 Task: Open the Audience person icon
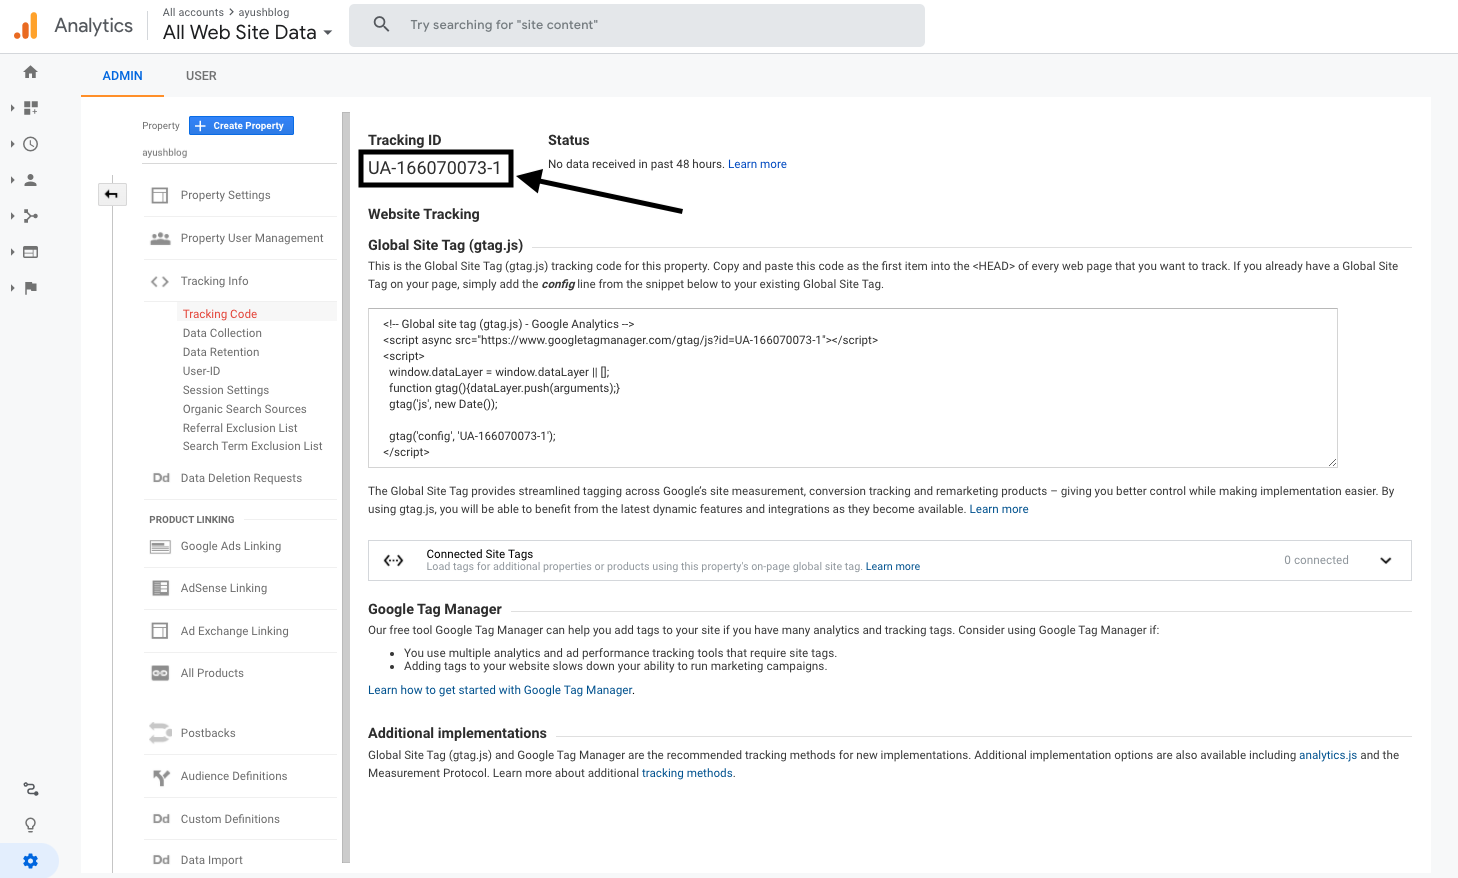pyautogui.click(x=31, y=180)
